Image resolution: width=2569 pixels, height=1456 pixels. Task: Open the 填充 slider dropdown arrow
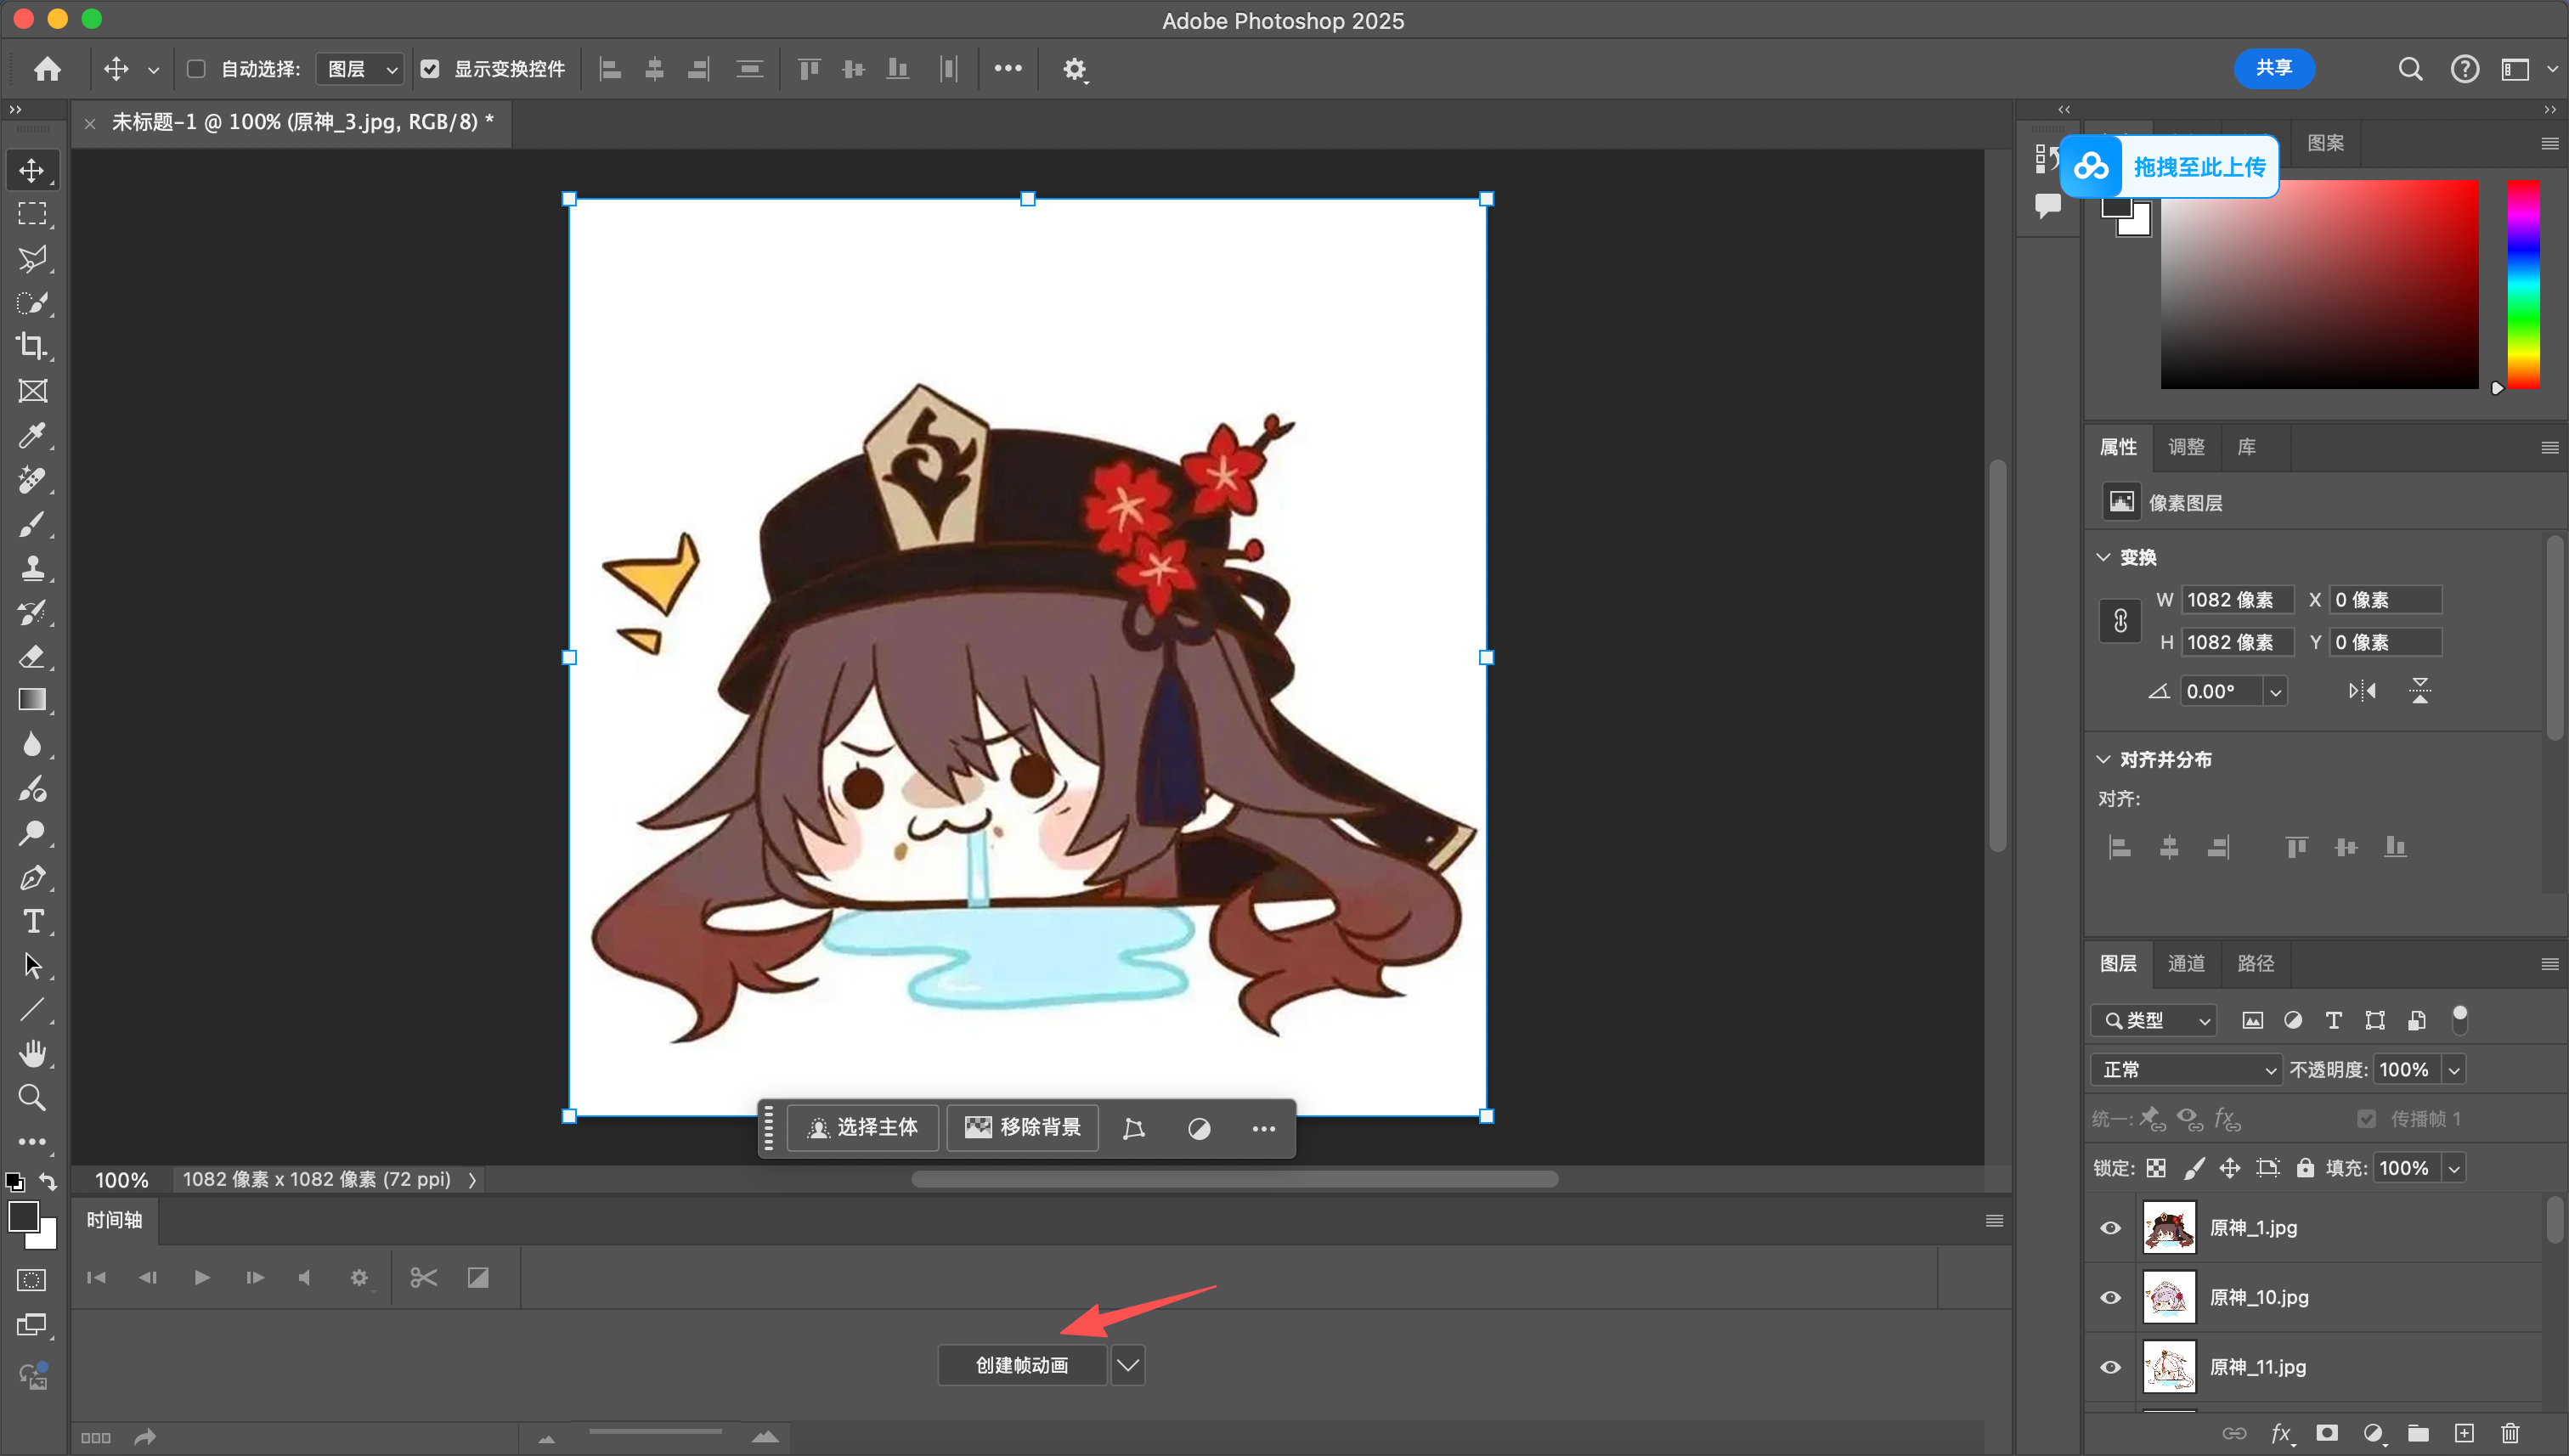tap(2454, 1168)
